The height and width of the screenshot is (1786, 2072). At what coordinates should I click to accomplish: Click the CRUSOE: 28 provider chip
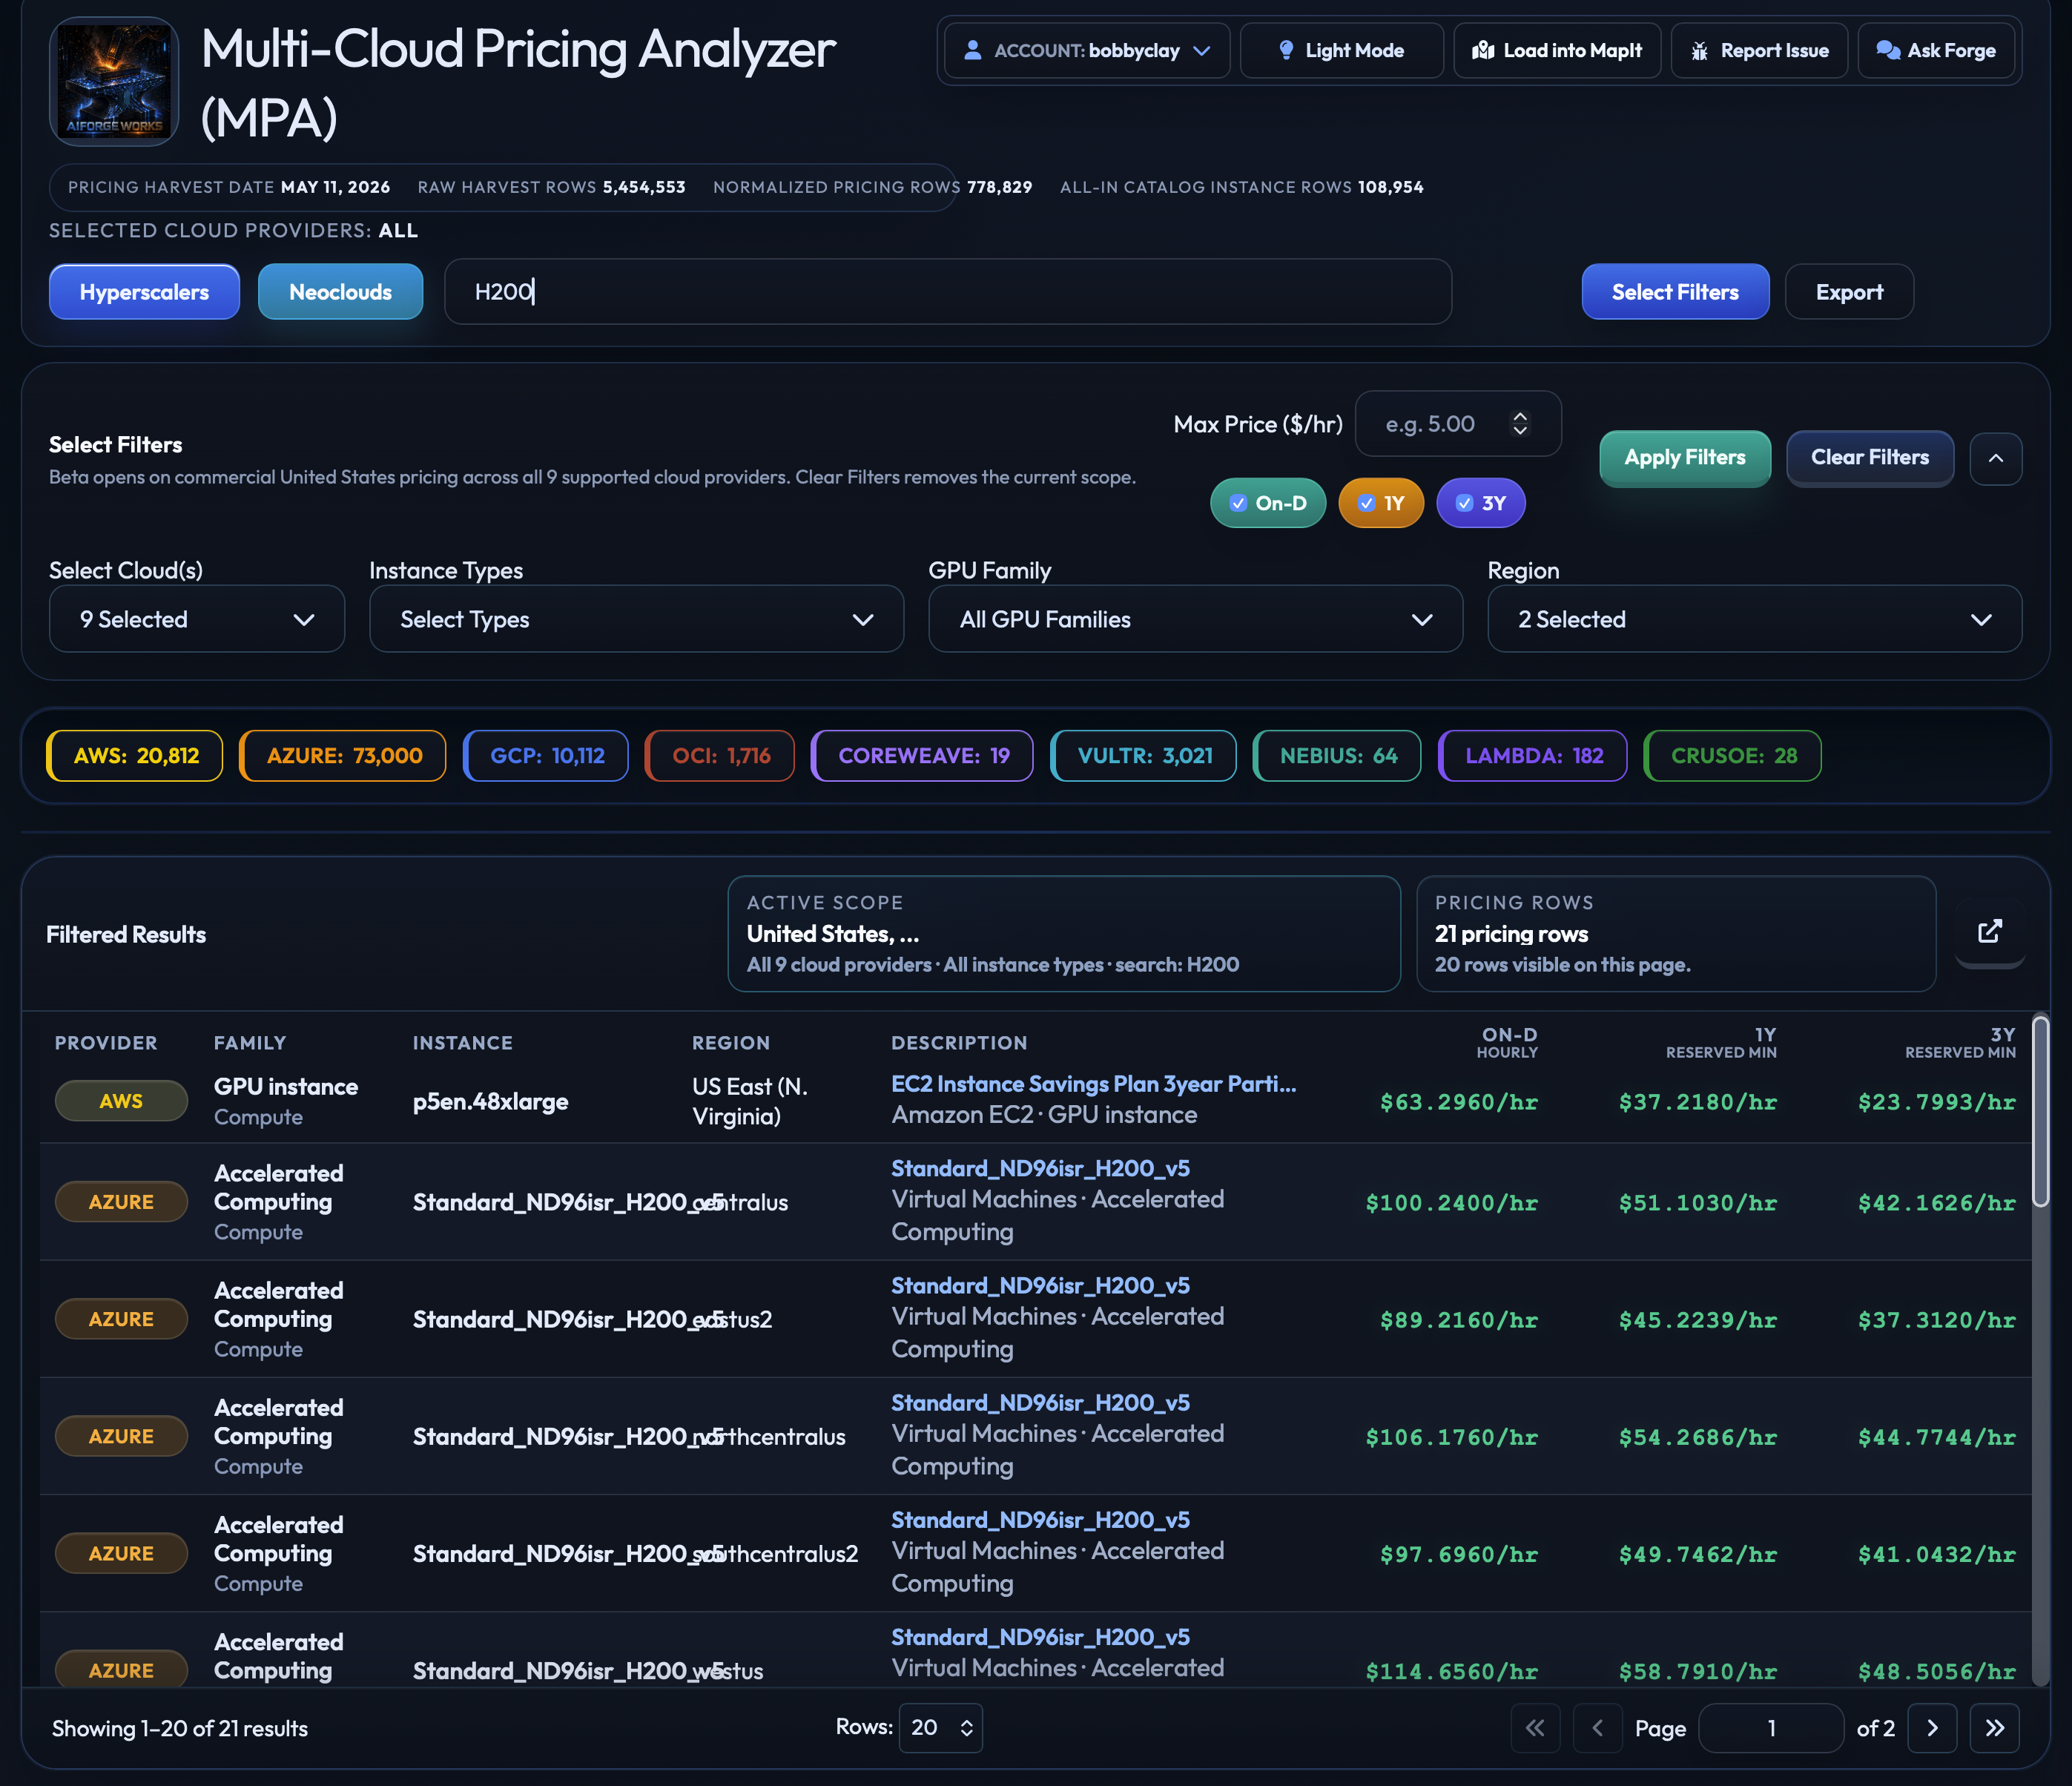pyautogui.click(x=1732, y=756)
